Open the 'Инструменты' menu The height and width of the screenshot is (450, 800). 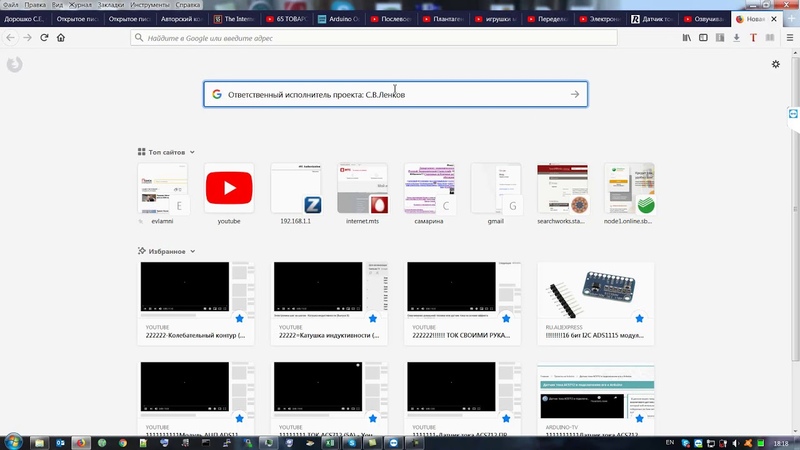click(x=149, y=5)
